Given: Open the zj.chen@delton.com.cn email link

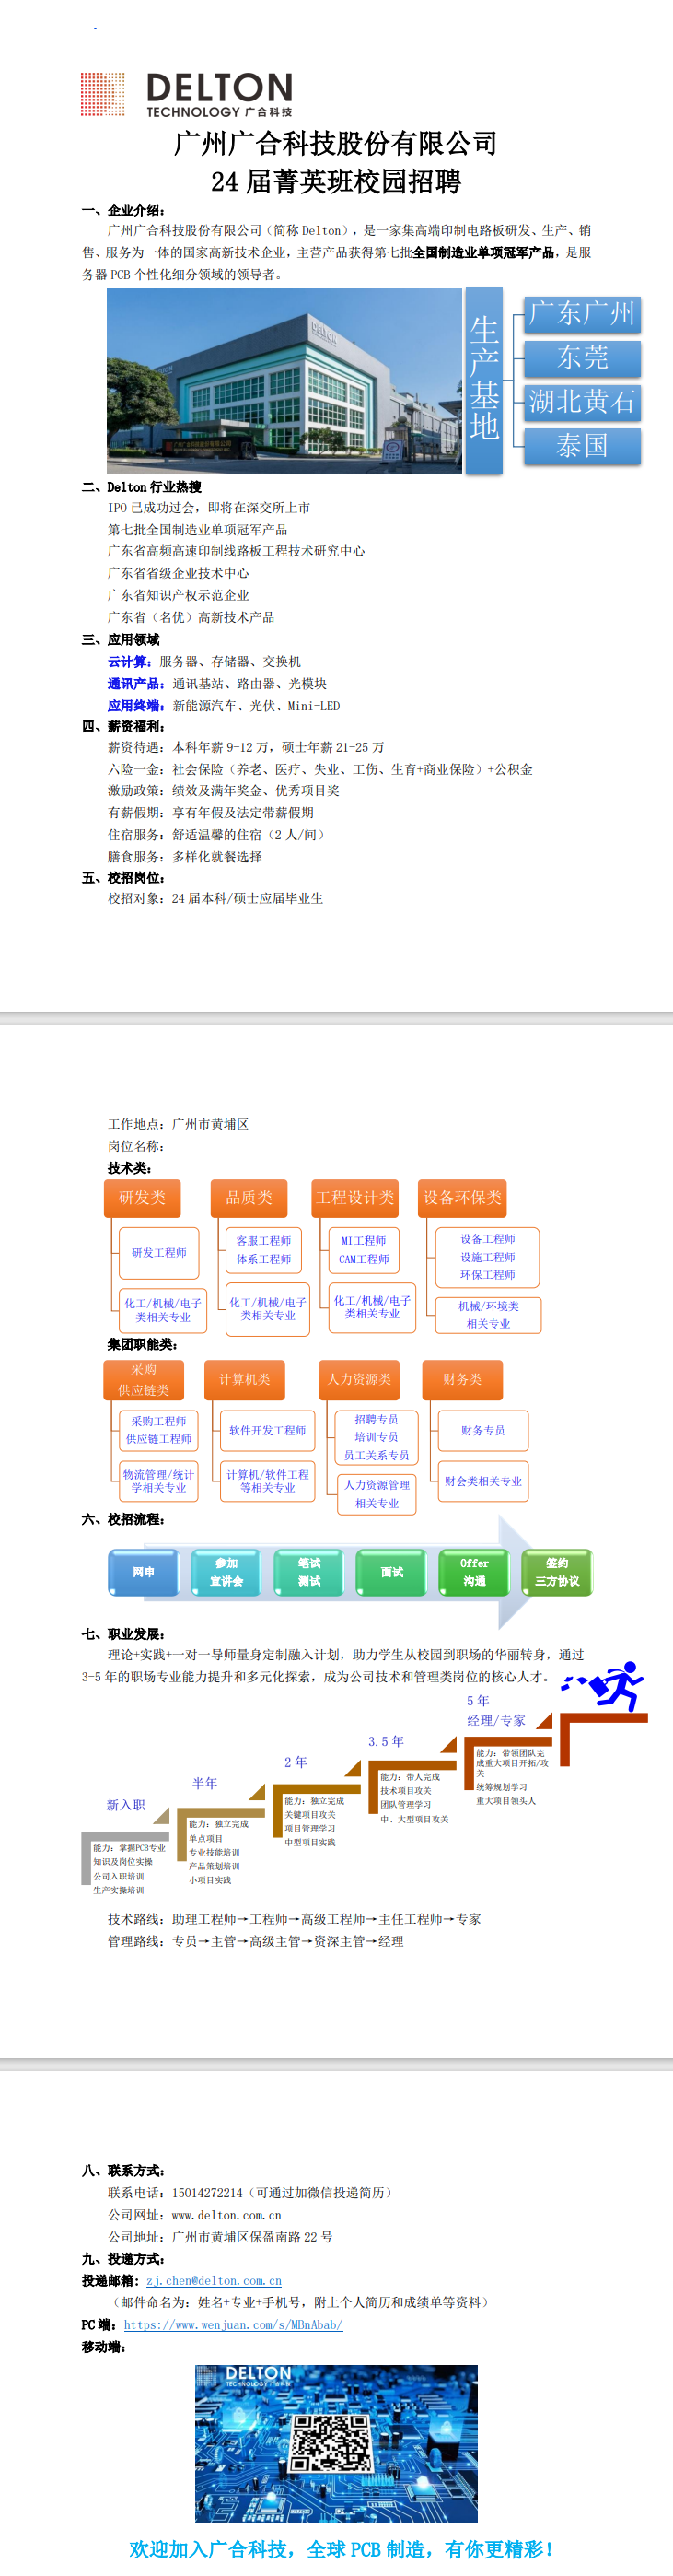Looking at the screenshot, I should tap(214, 2280).
